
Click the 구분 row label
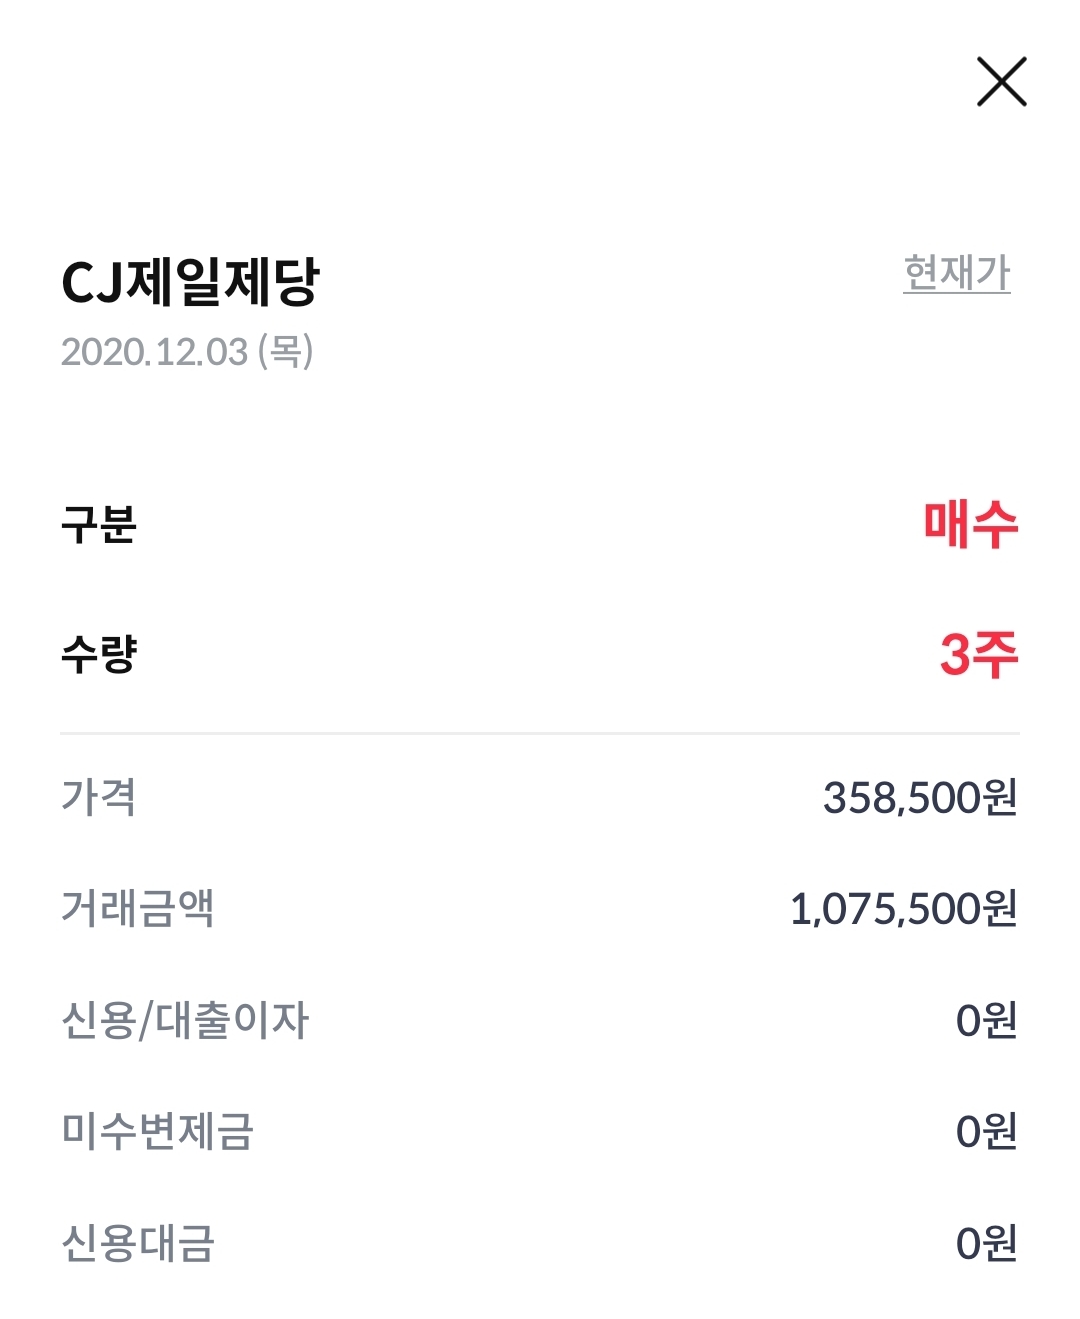tap(98, 524)
